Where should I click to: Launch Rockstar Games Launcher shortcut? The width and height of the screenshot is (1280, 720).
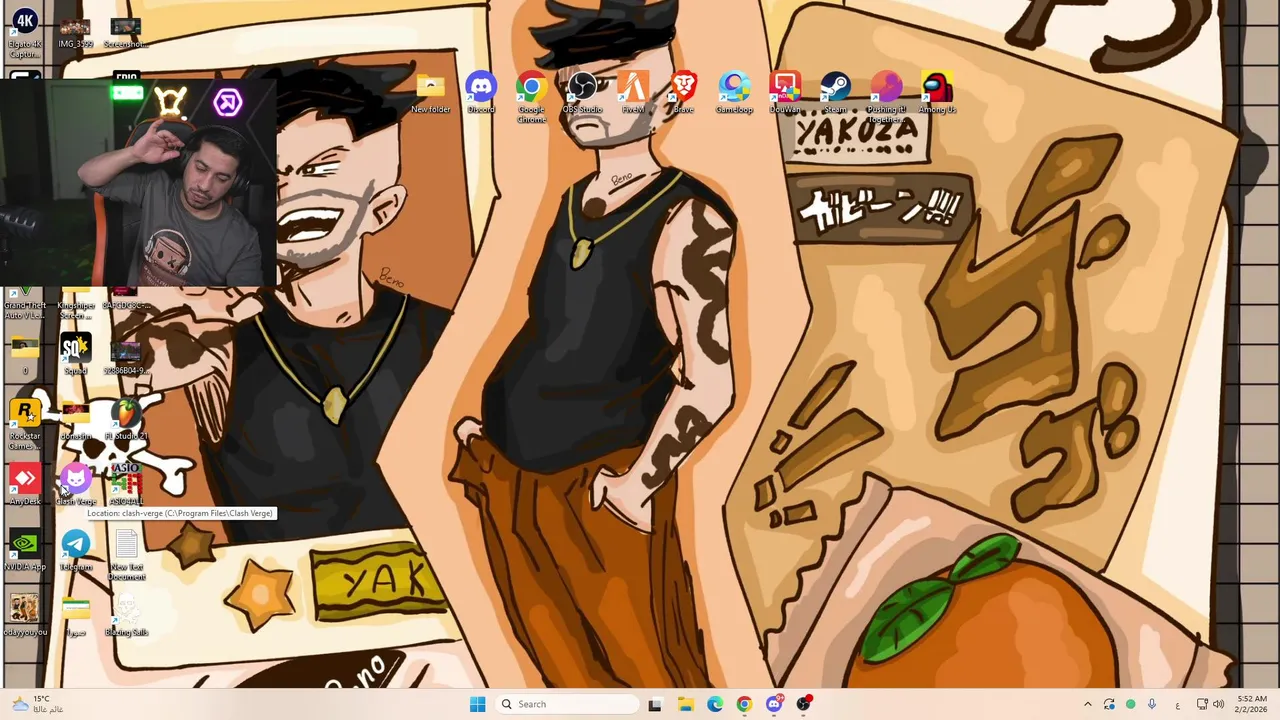pos(25,424)
